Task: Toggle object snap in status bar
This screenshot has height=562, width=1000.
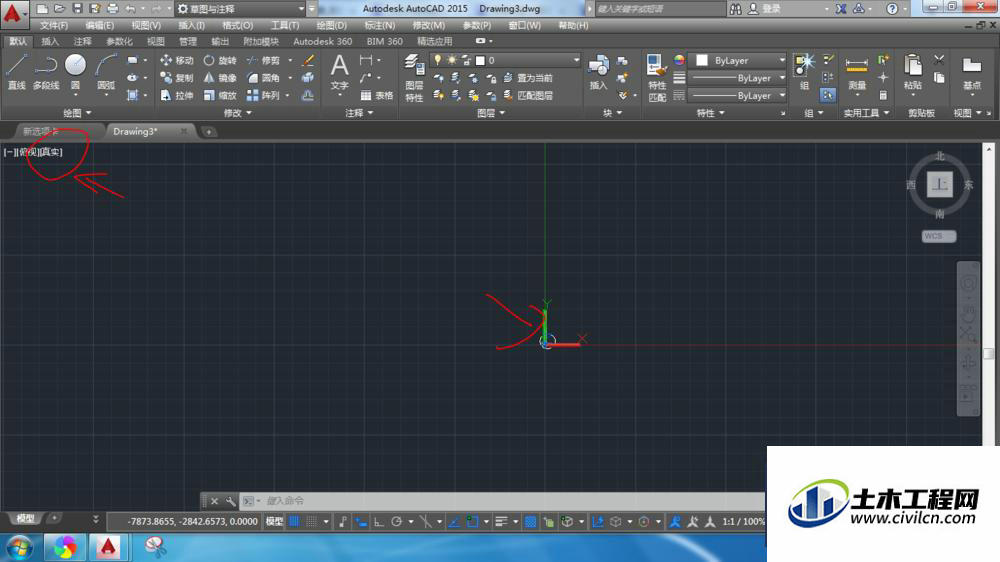Action: coord(472,521)
